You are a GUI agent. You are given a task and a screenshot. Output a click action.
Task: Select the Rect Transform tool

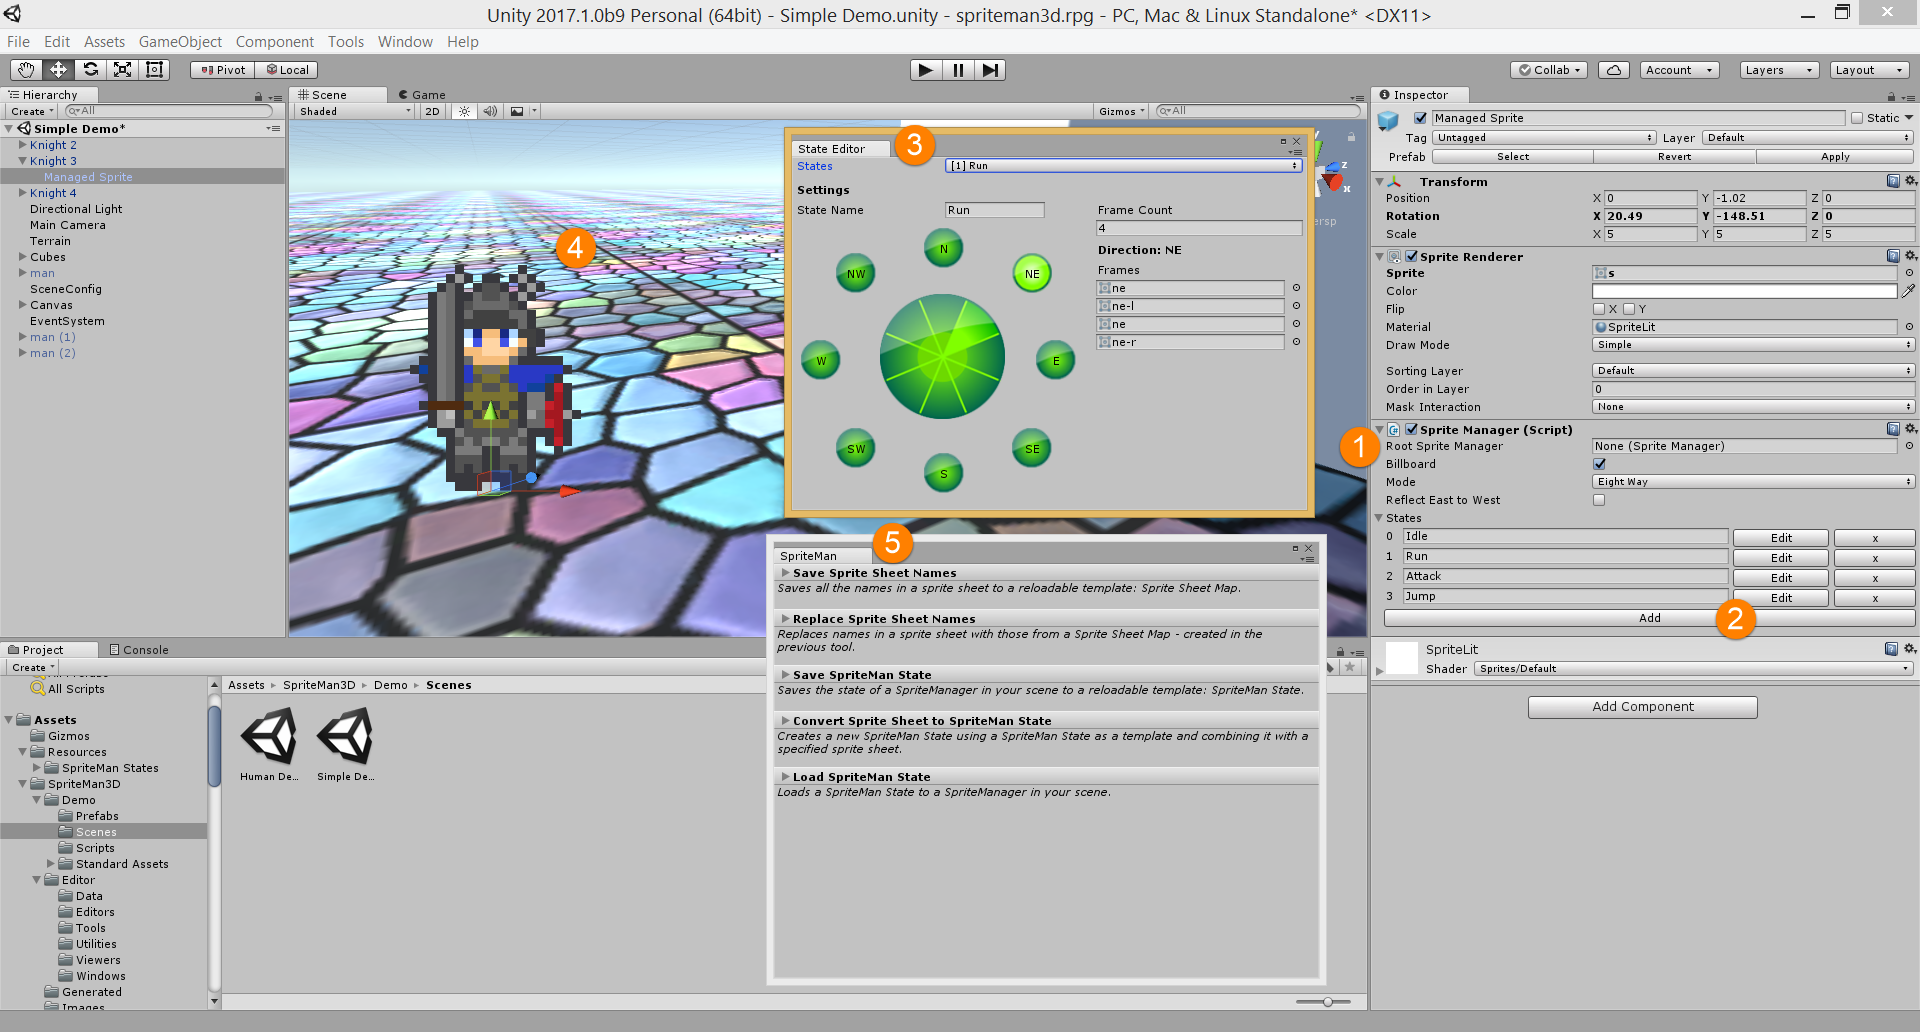point(154,69)
